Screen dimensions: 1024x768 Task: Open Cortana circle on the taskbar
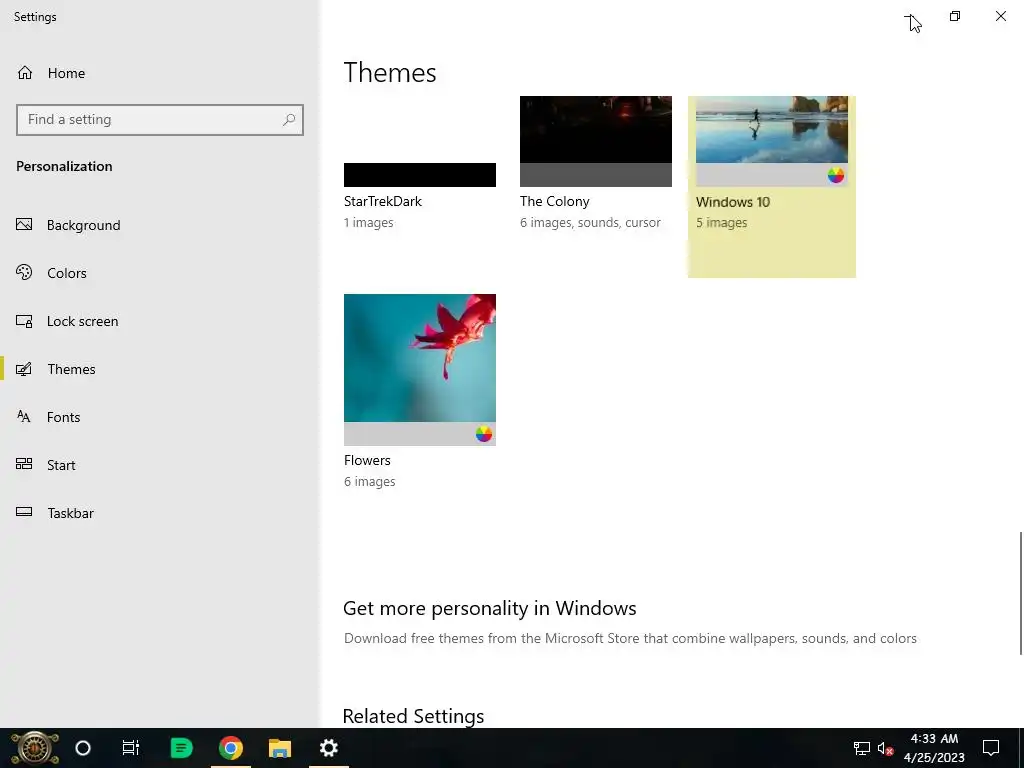[x=83, y=748]
